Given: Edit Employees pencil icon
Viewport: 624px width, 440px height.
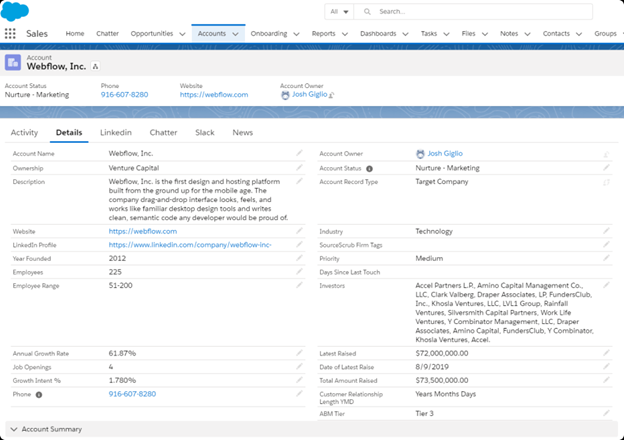Looking at the screenshot, I should [x=299, y=272].
